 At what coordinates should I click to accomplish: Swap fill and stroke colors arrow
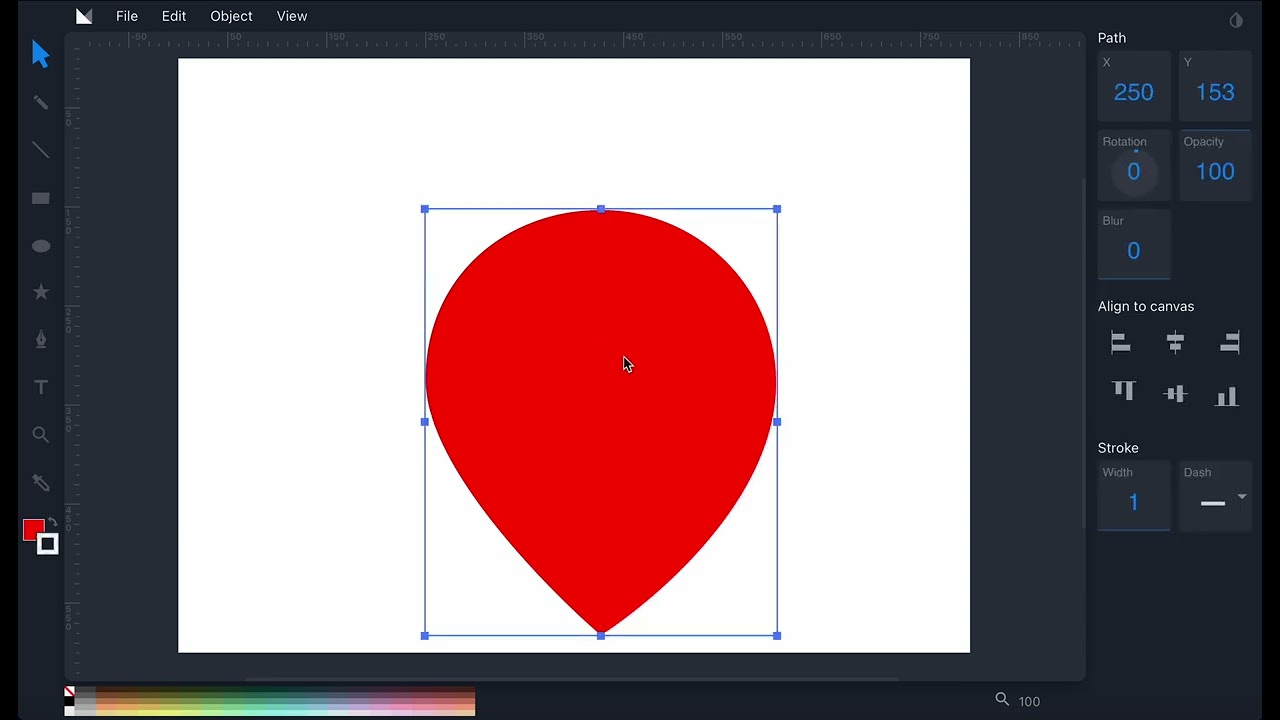tap(53, 522)
